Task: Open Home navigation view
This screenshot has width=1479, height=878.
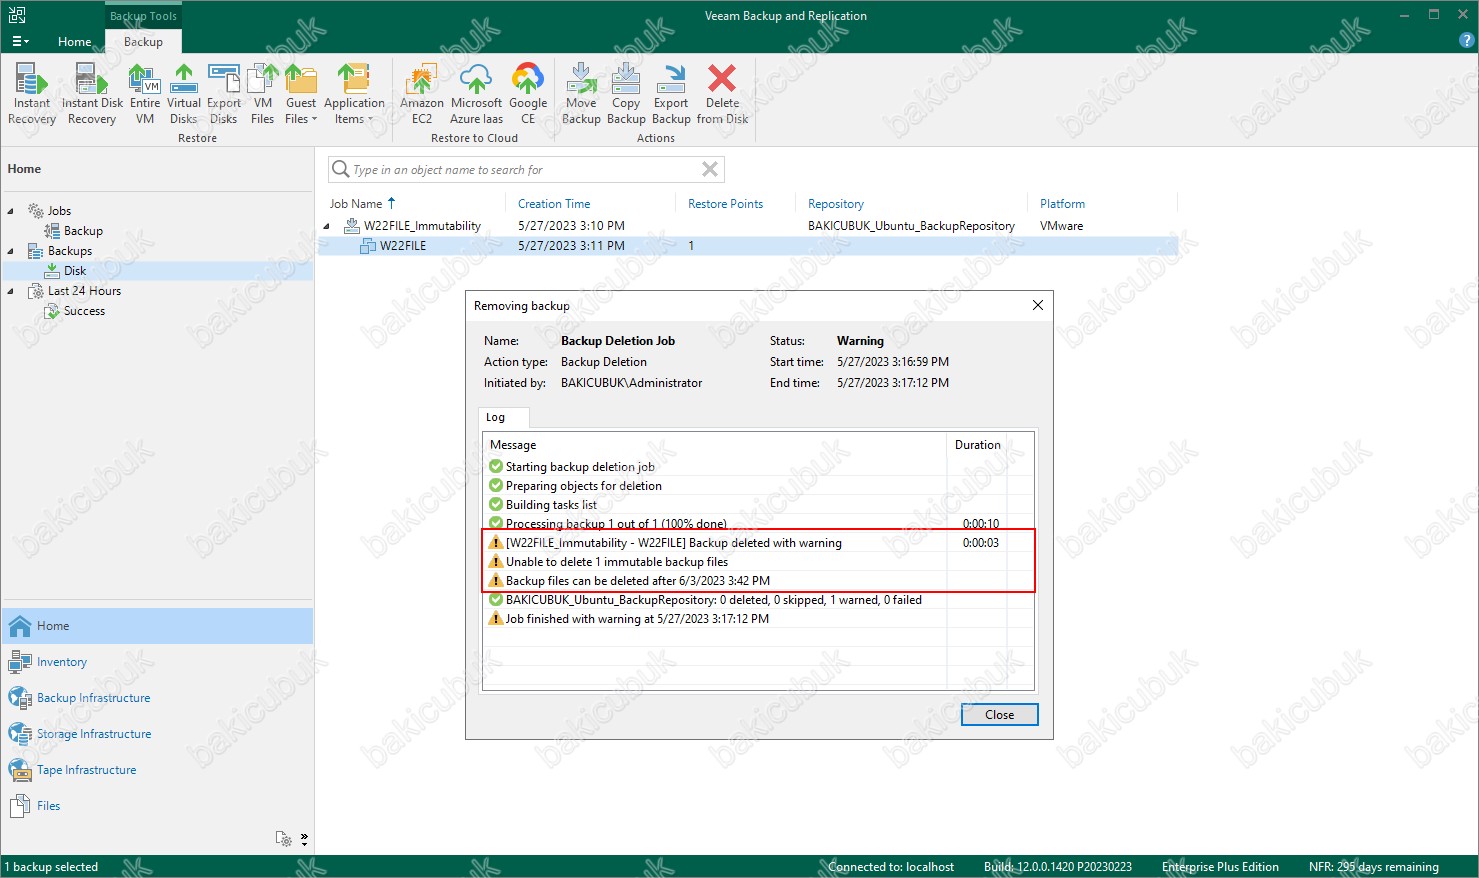Action: click(x=158, y=626)
